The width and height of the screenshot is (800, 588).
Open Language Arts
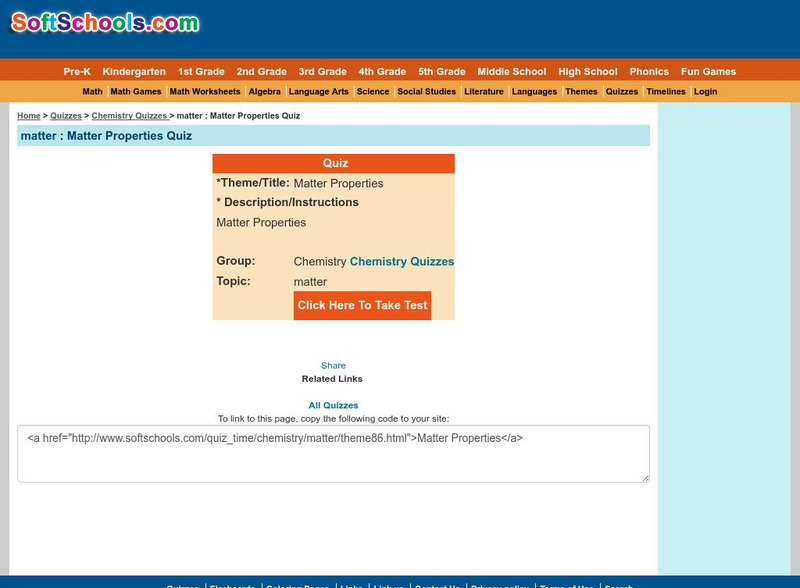[x=318, y=91]
